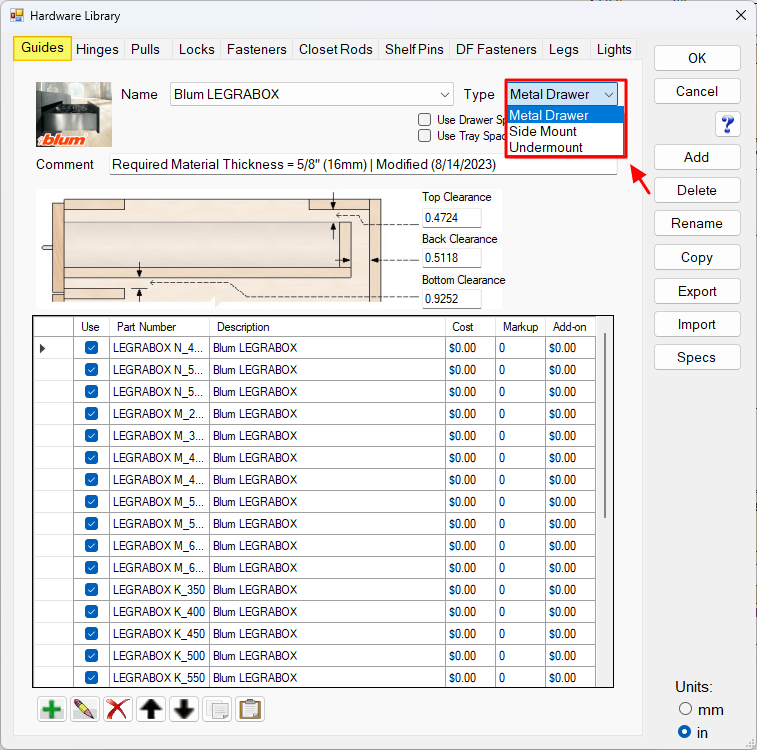
Task: Switch to the Hinges tab
Action: coord(97,49)
